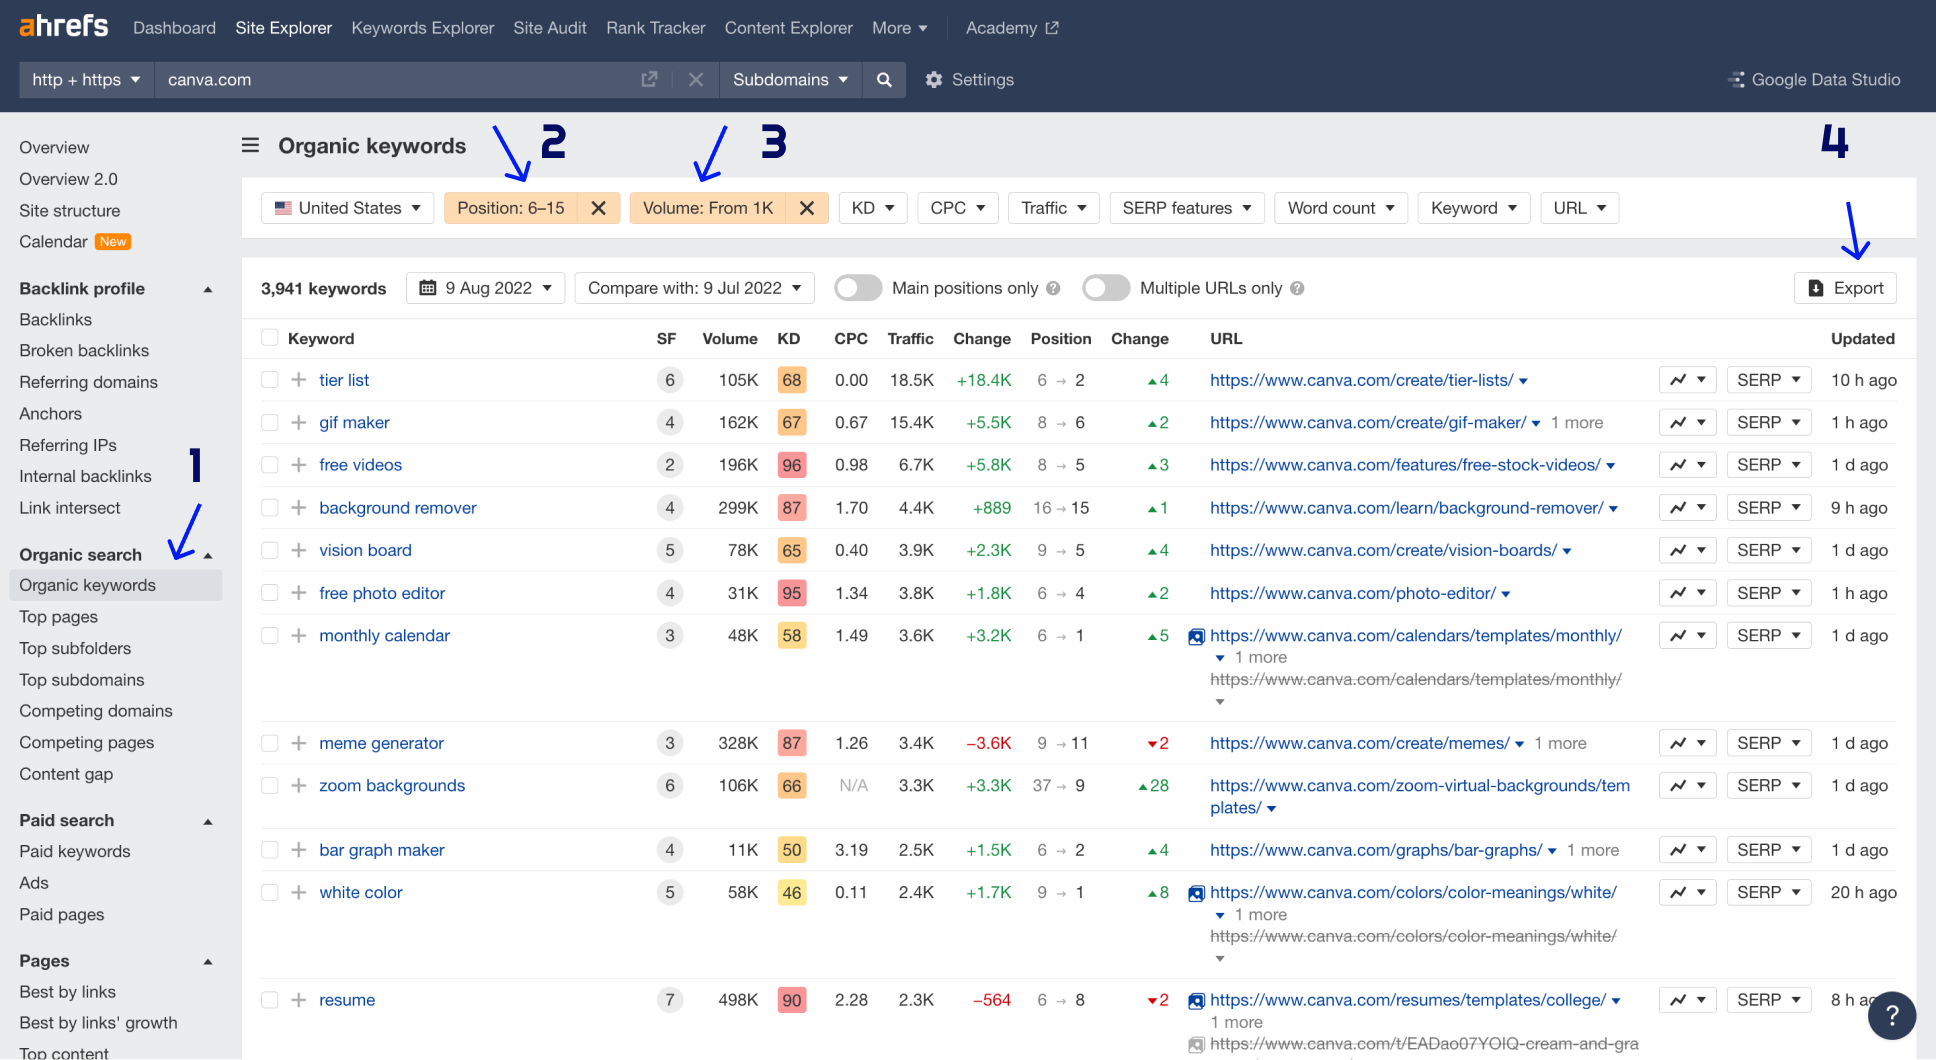The height and width of the screenshot is (1060, 1936).
Task: Expand the gif maker keyword plus icon
Action: click(298, 423)
